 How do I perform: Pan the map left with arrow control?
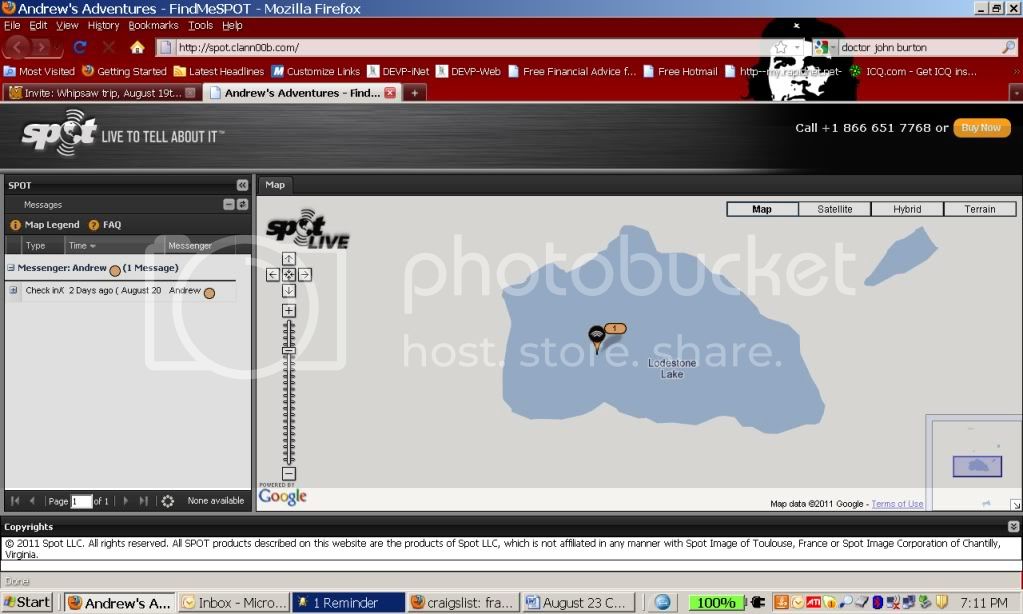(273, 275)
